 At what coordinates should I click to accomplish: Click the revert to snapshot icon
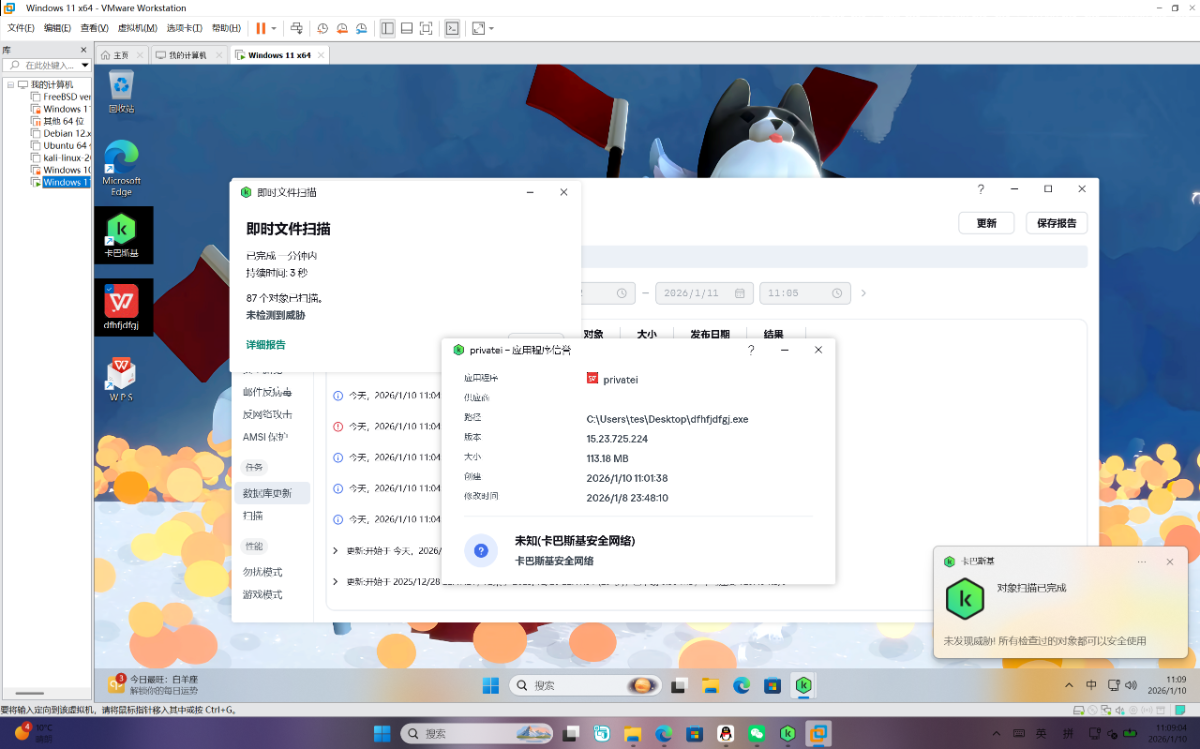click(342, 28)
